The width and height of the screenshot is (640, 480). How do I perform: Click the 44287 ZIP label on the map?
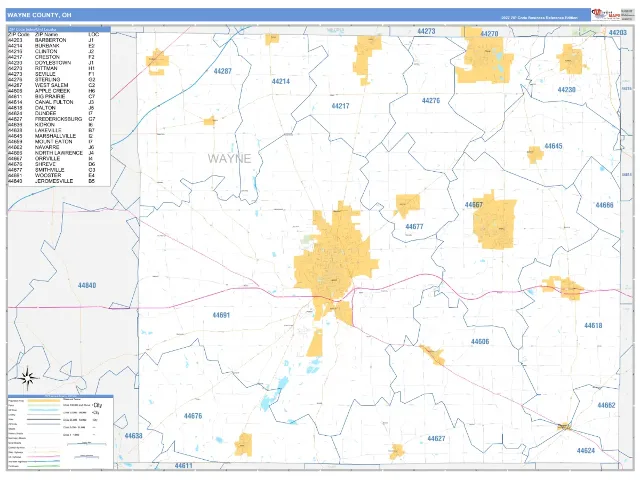click(x=222, y=71)
